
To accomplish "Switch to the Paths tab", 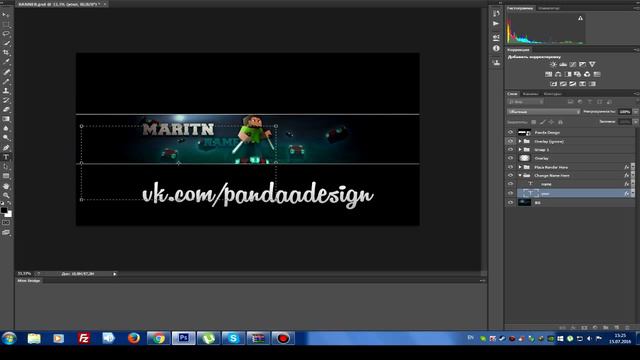I will [552, 94].
